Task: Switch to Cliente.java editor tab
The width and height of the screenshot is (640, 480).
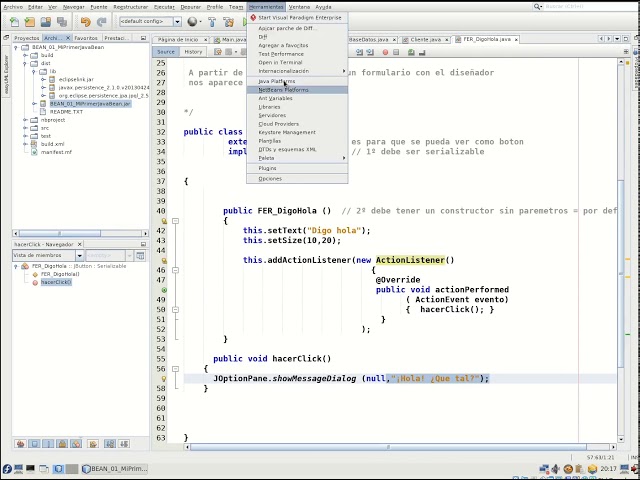Action: coord(425,40)
